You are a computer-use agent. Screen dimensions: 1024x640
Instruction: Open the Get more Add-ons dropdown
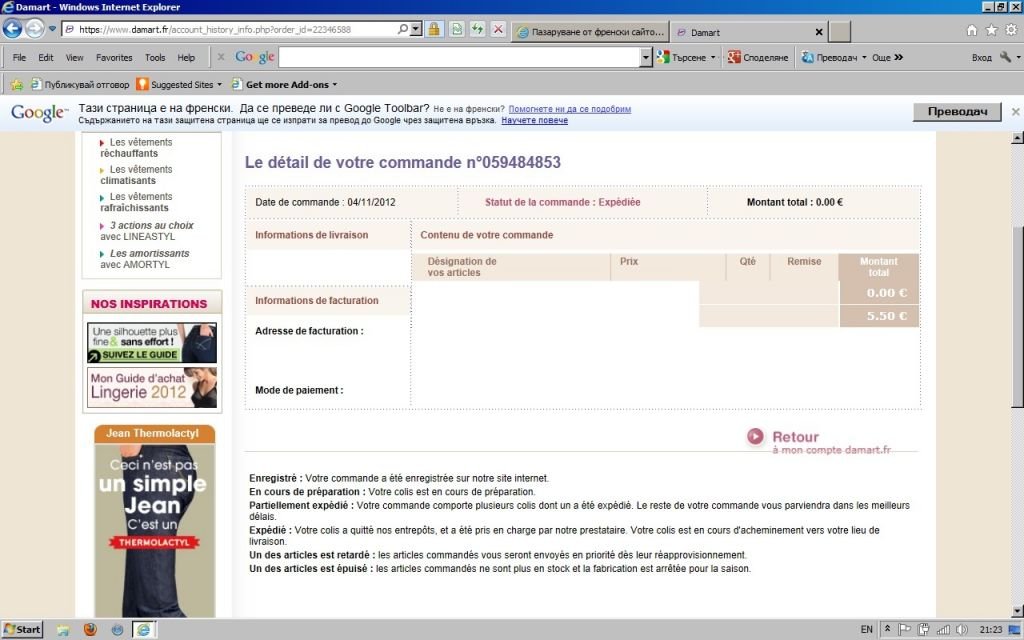[285, 84]
